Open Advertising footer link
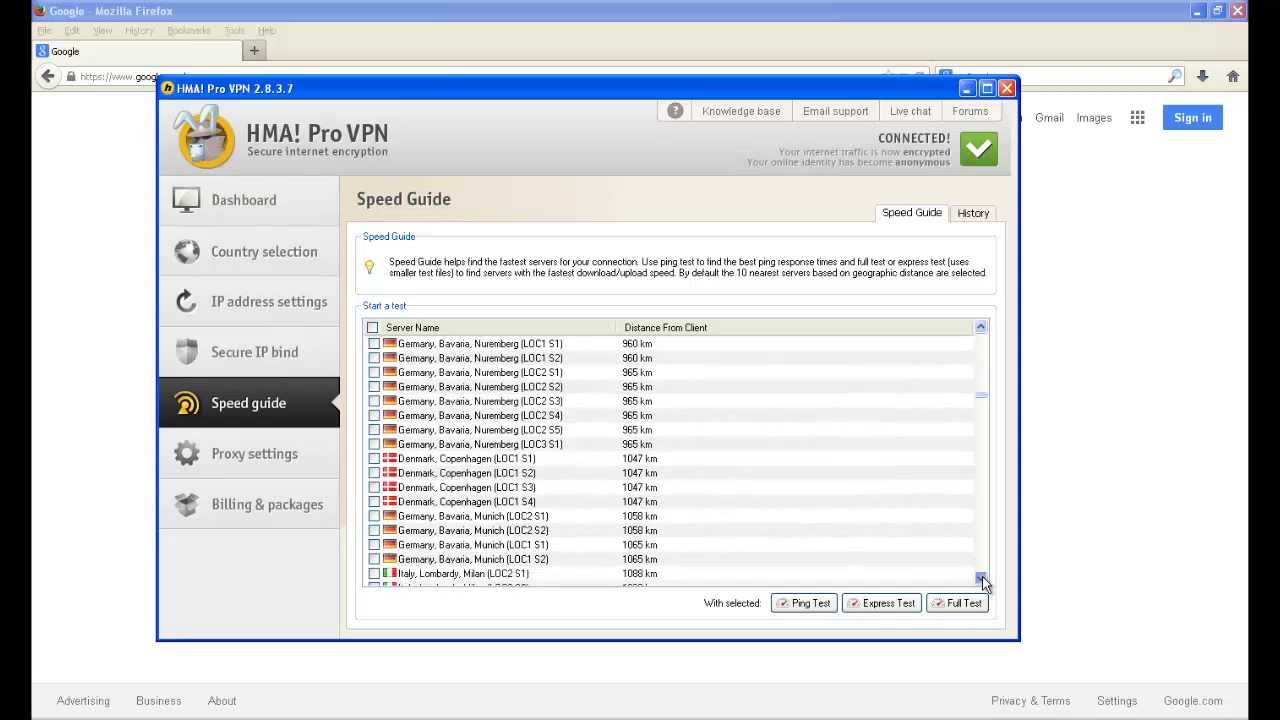This screenshot has width=1280, height=720. 83,701
